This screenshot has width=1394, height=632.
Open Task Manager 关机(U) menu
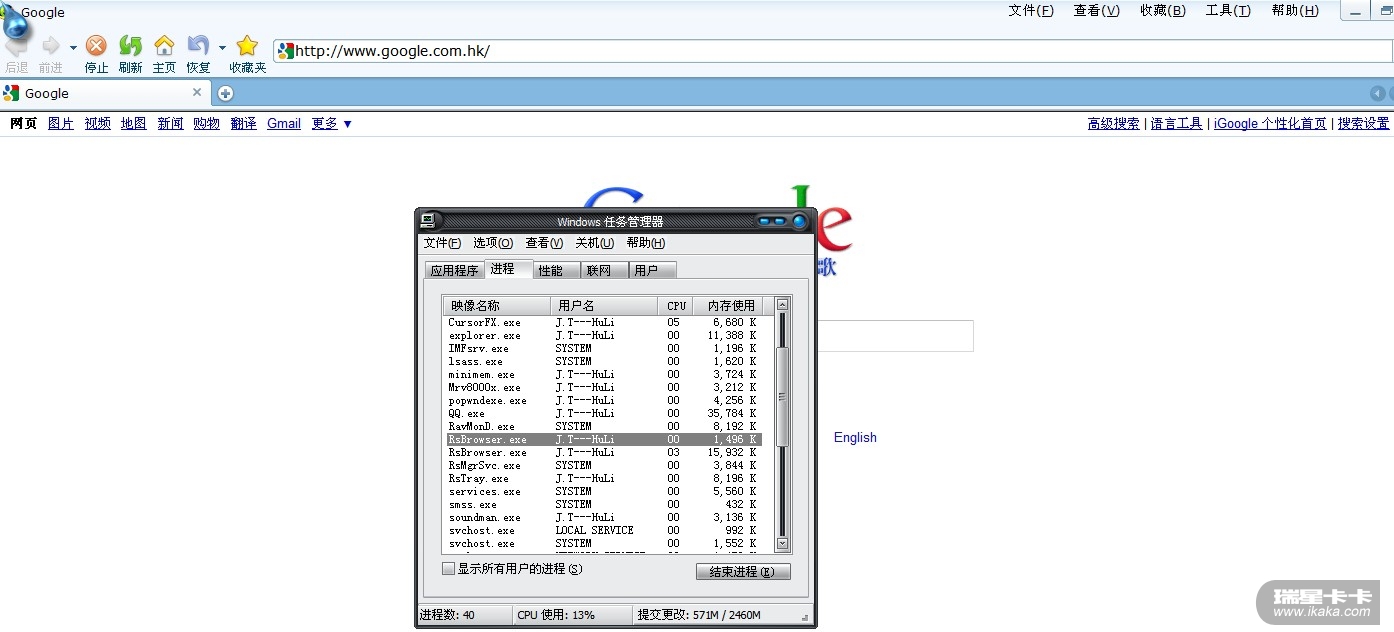pyautogui.click(x=594, y=243)
